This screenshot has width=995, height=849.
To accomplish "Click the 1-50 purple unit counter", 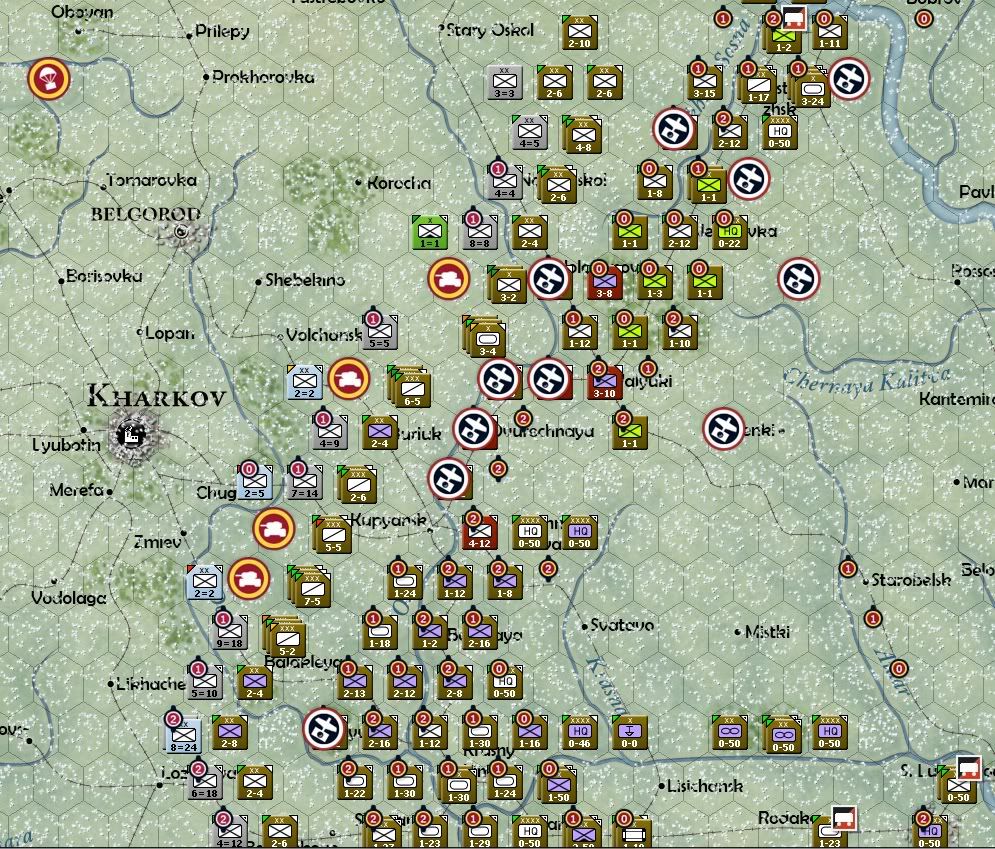I will click(x=558, y=785).
